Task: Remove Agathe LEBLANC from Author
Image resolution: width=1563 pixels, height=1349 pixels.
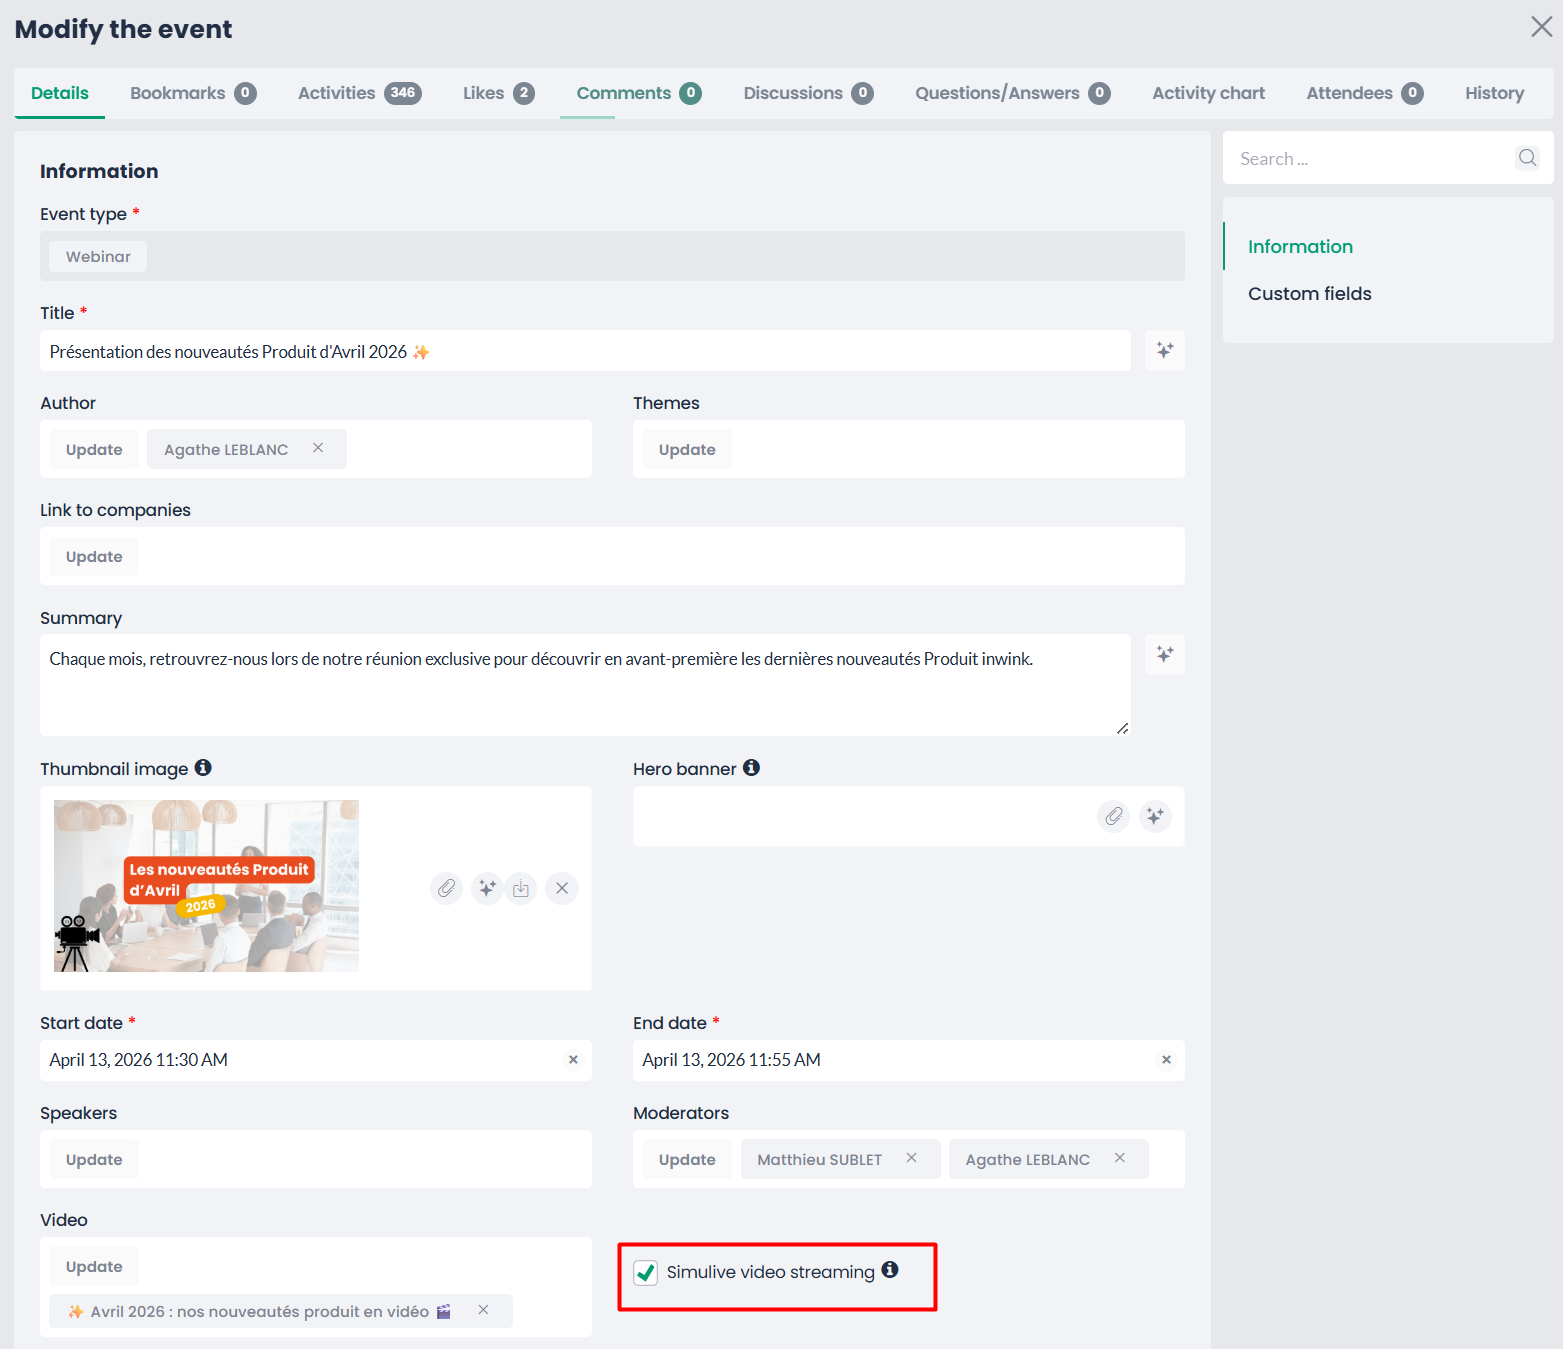Action: tap(318, 448)
